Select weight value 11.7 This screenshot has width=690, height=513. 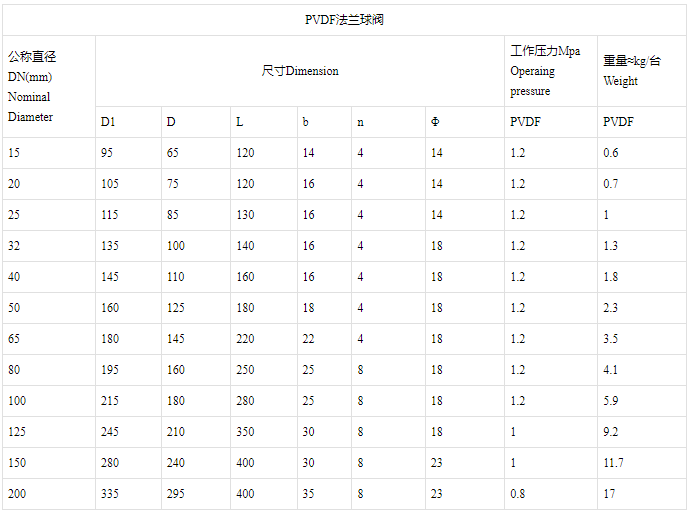[613, 462]
